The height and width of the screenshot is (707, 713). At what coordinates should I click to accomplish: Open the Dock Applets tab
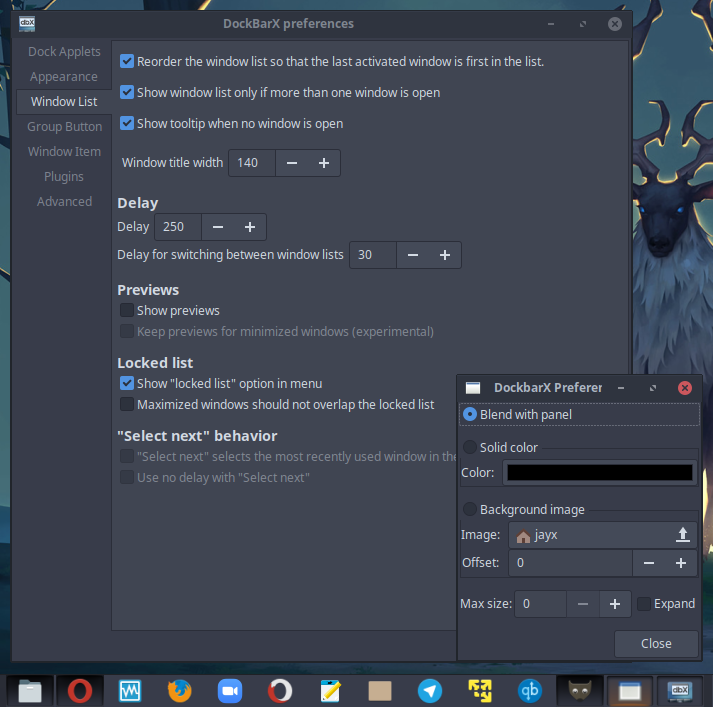(x=64, y=51)
